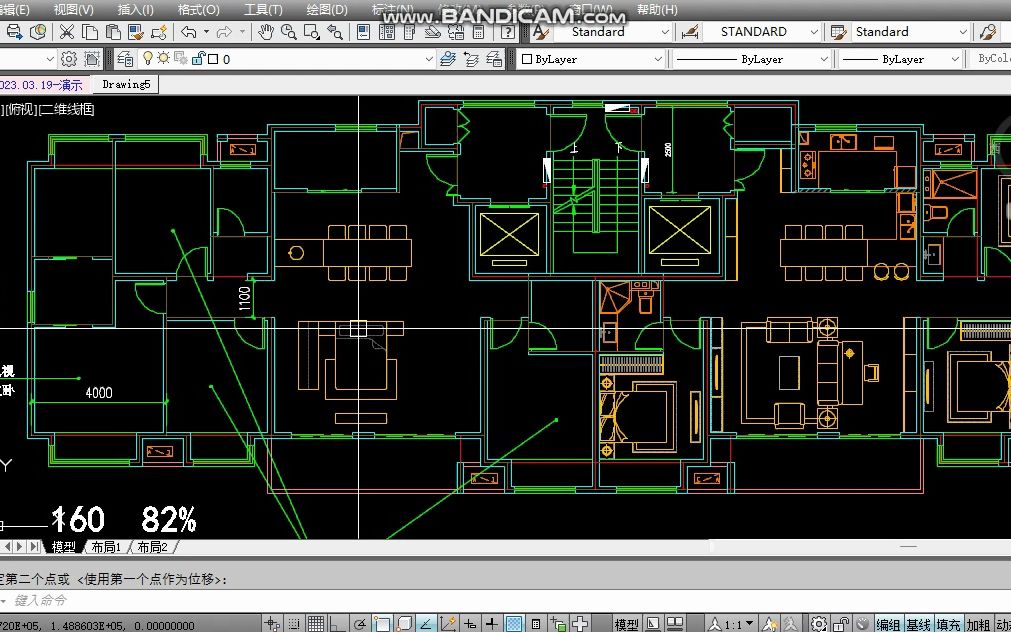Click the Cut scissors icon
This screenshot has width=1011, height=632.
tap(66, 32)
